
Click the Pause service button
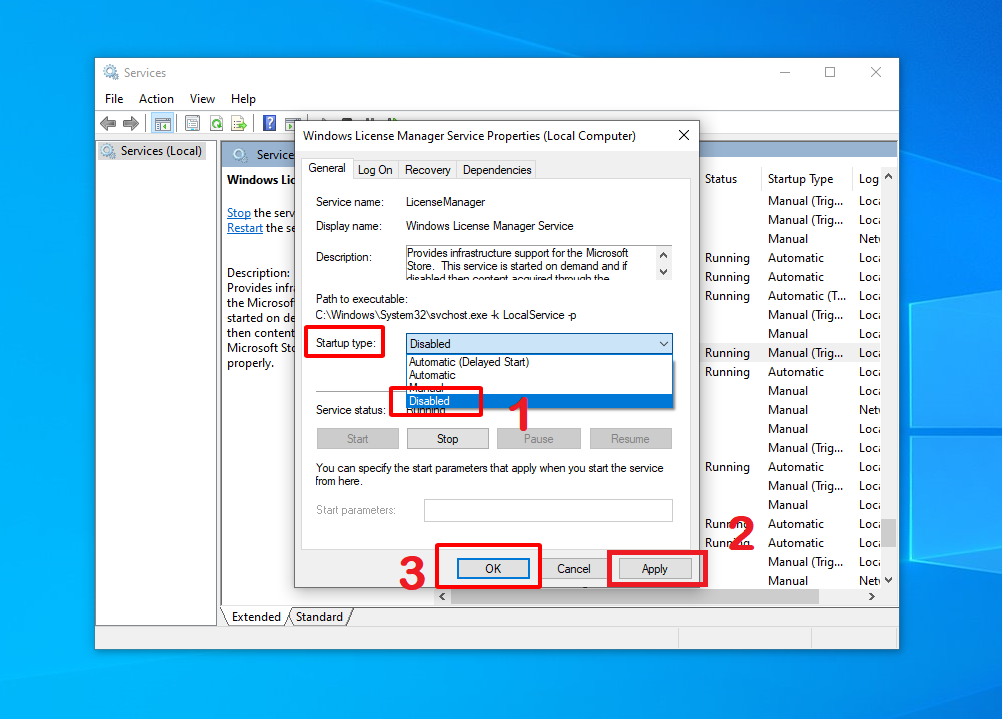(x=539, y=439)
